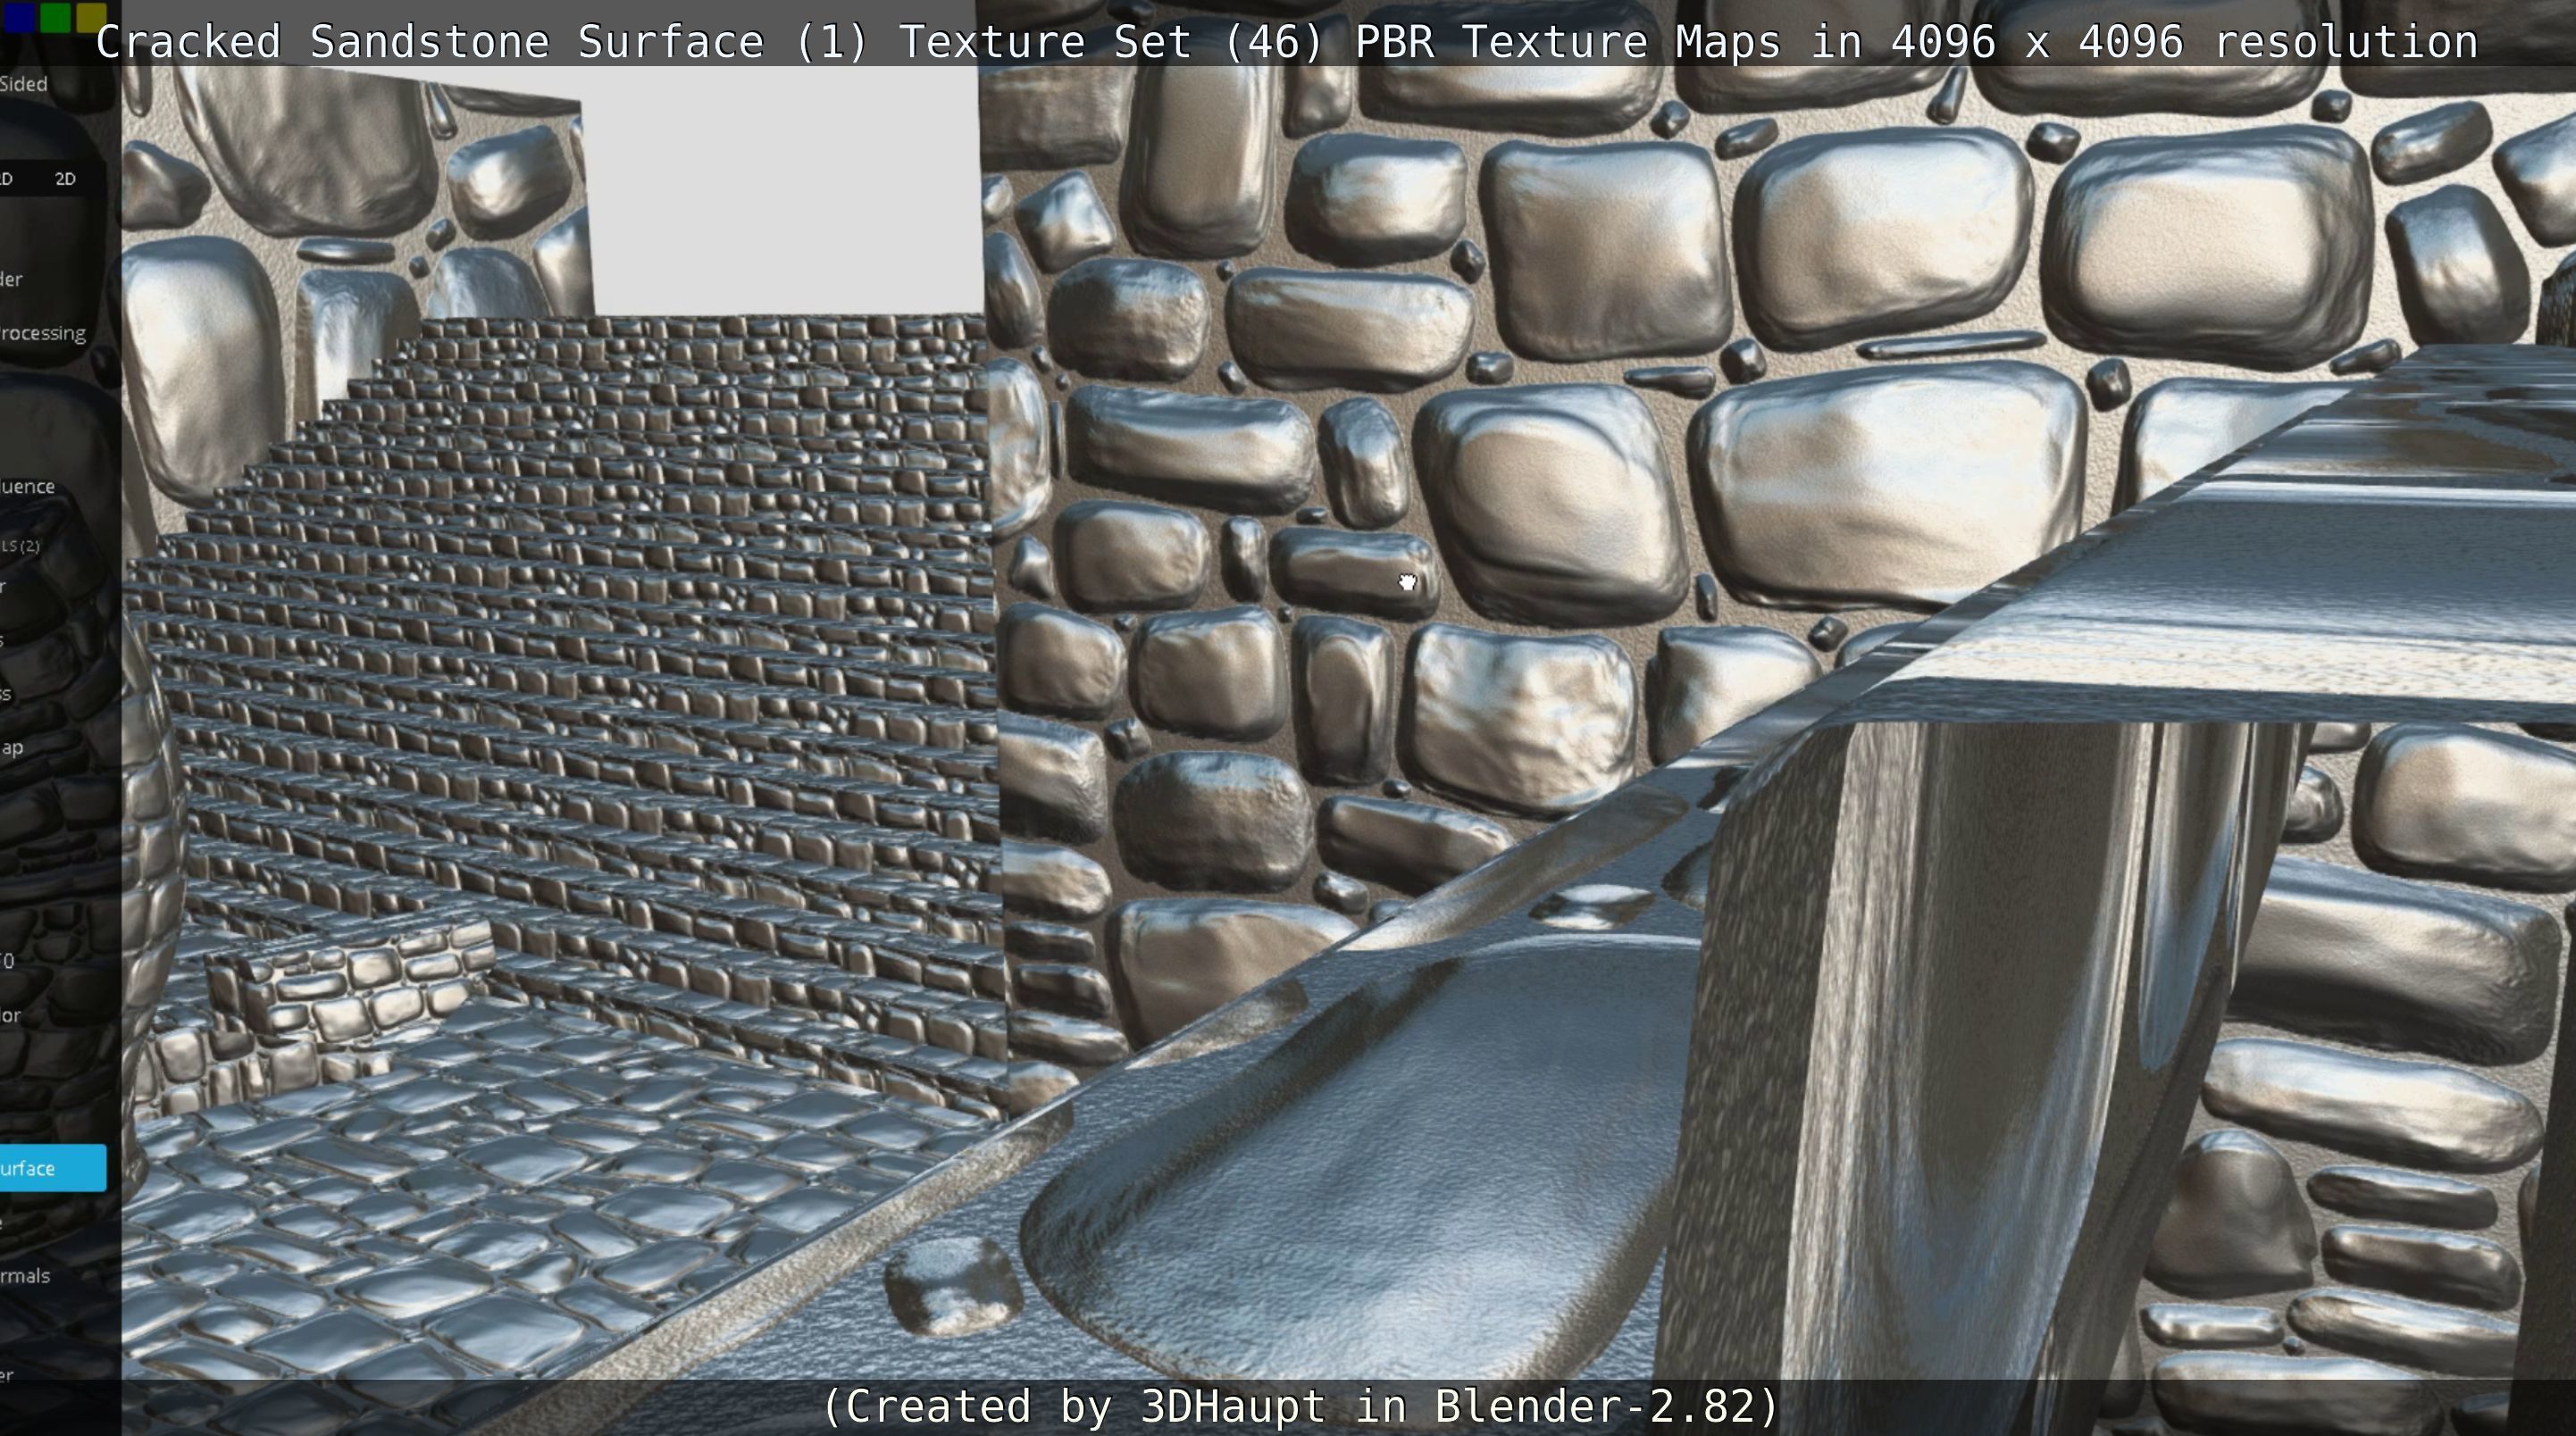2576x1436 pixels.
Task: Click the green color square at top-left
Action: pos(56,16)
